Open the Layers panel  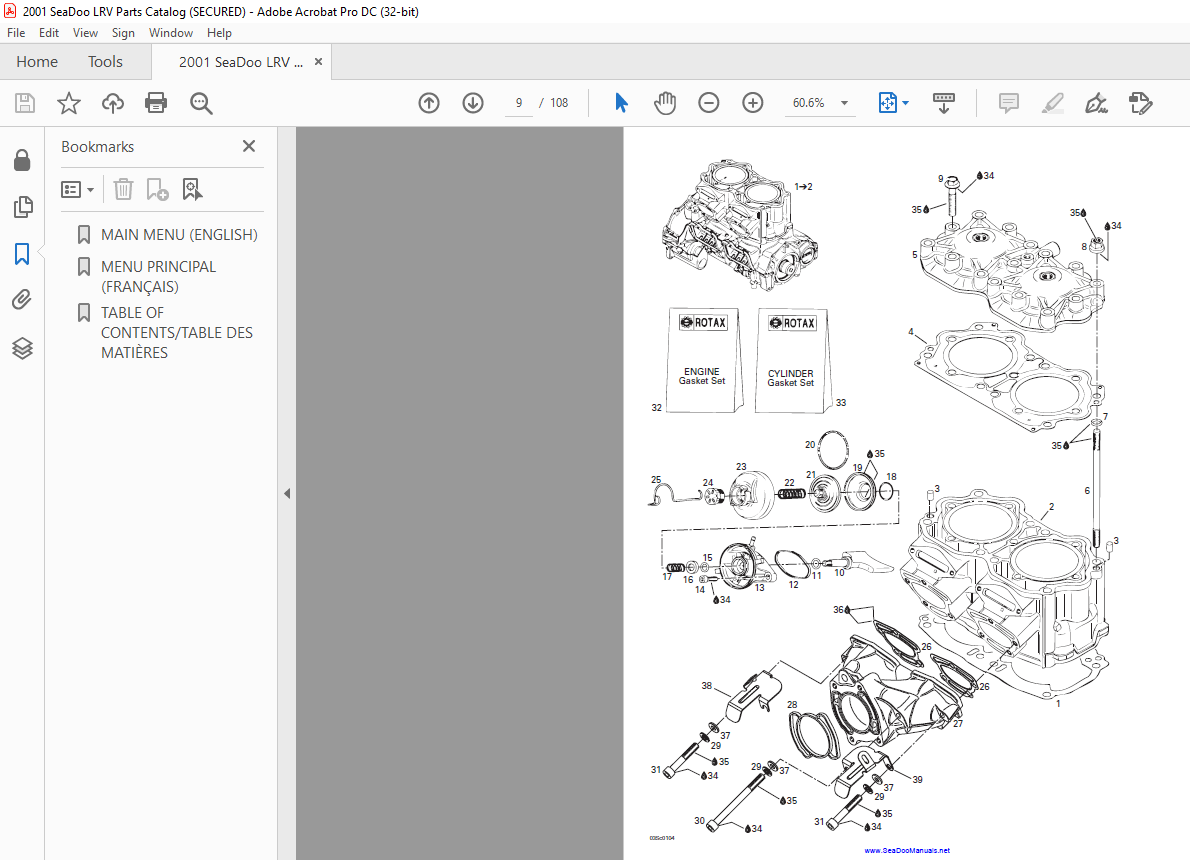23,348
